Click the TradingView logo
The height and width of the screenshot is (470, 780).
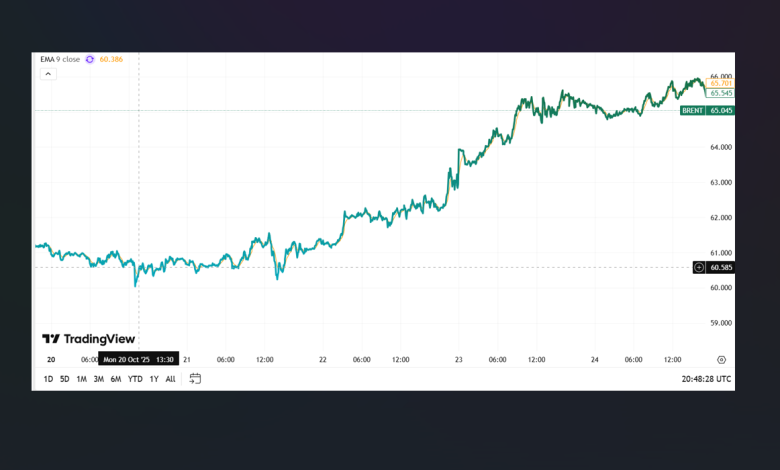pyautogui.click(x=88, y=339)
